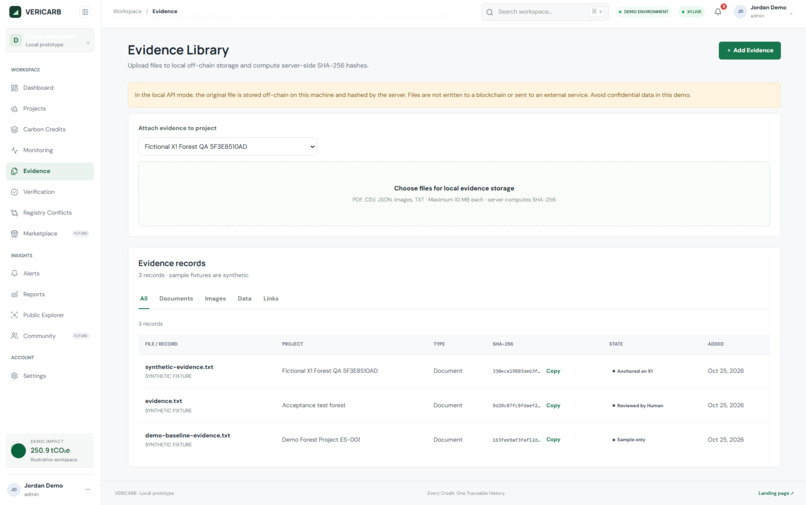The height and width of the screenshot is (505, 806).
Task: Switch to the Data tab
Action: click(245, 299)
